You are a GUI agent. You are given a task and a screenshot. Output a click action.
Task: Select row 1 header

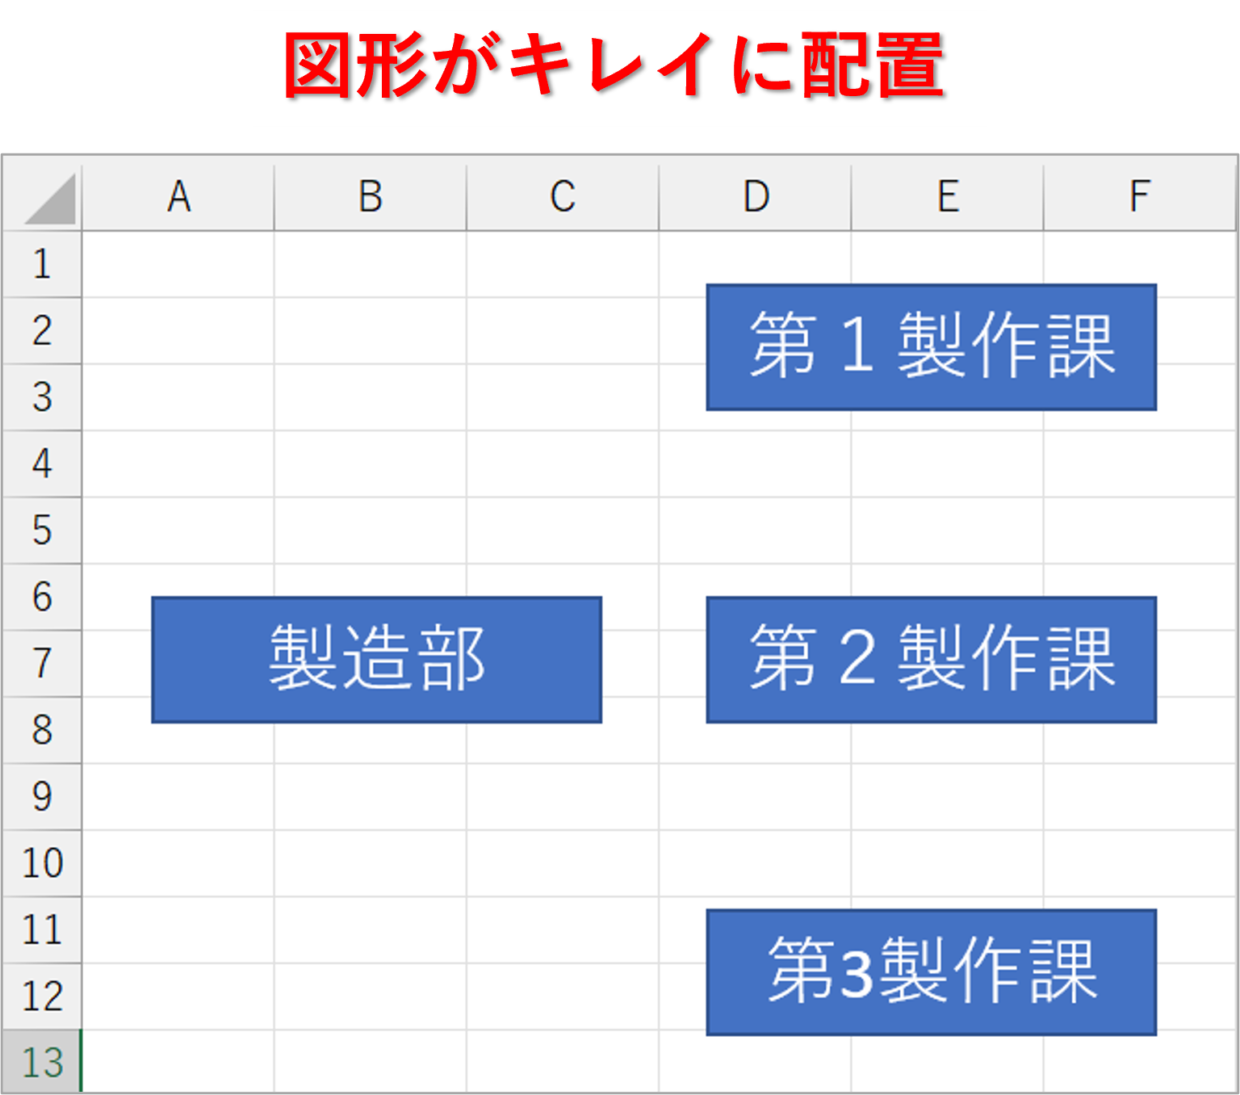click(x=42, y=264)
